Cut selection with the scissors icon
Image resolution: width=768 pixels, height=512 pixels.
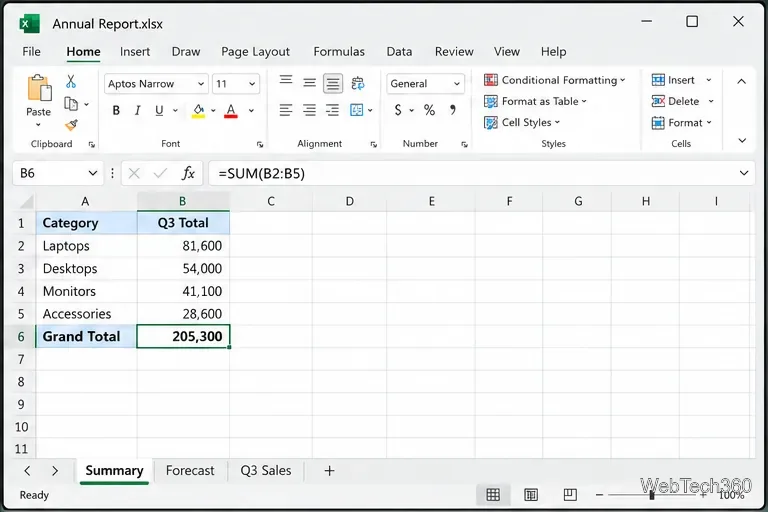click(71, 81)
